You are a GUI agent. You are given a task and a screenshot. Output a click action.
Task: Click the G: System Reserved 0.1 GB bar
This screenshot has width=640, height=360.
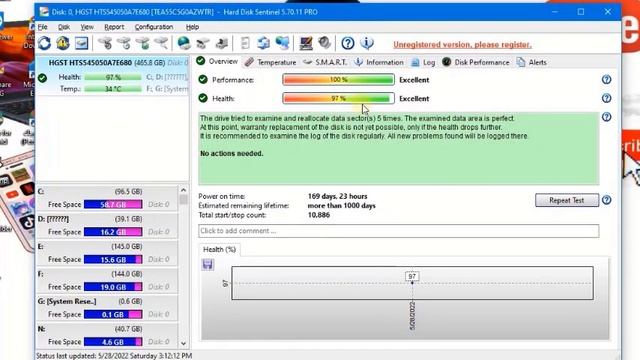[113, 314]
